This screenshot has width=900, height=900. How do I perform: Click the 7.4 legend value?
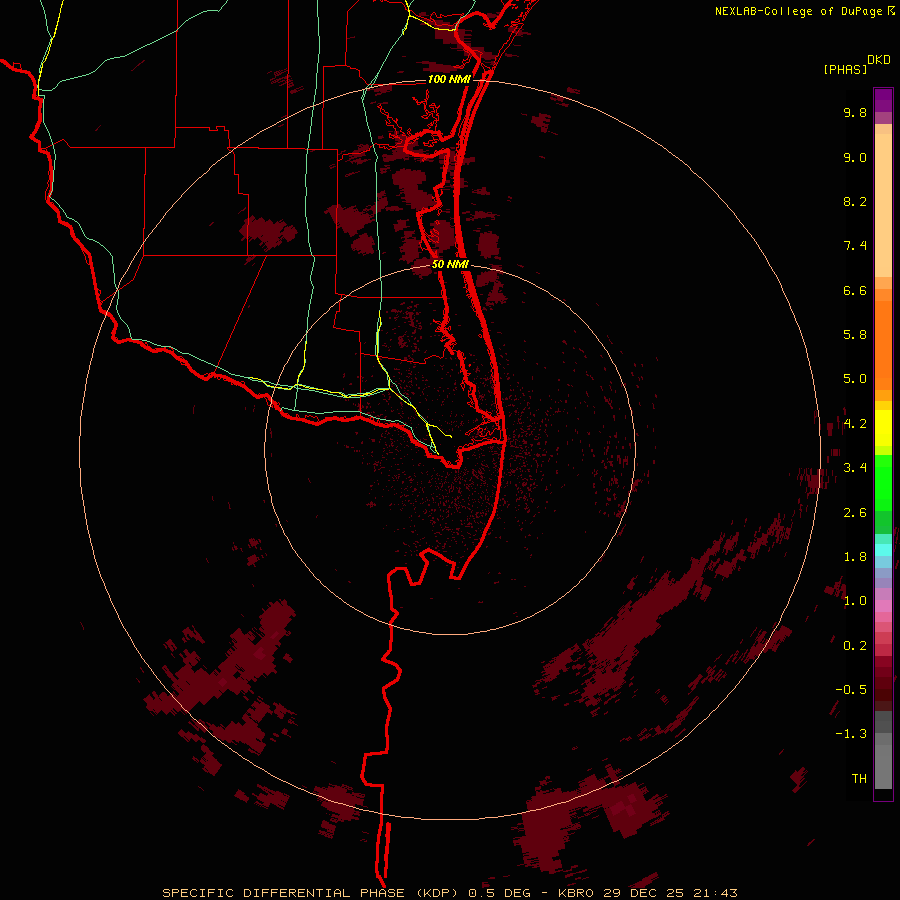click(x=855, y=246)
